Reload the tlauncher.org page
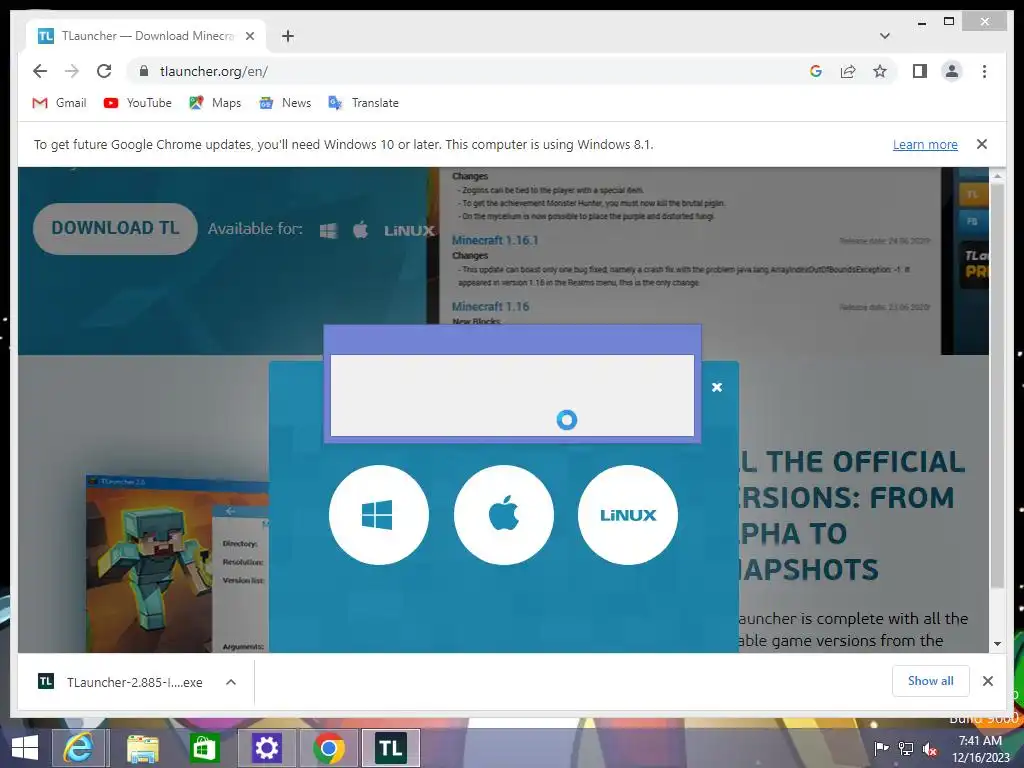The height and width of the screenshot is (768, 1024). pos(104,71)
